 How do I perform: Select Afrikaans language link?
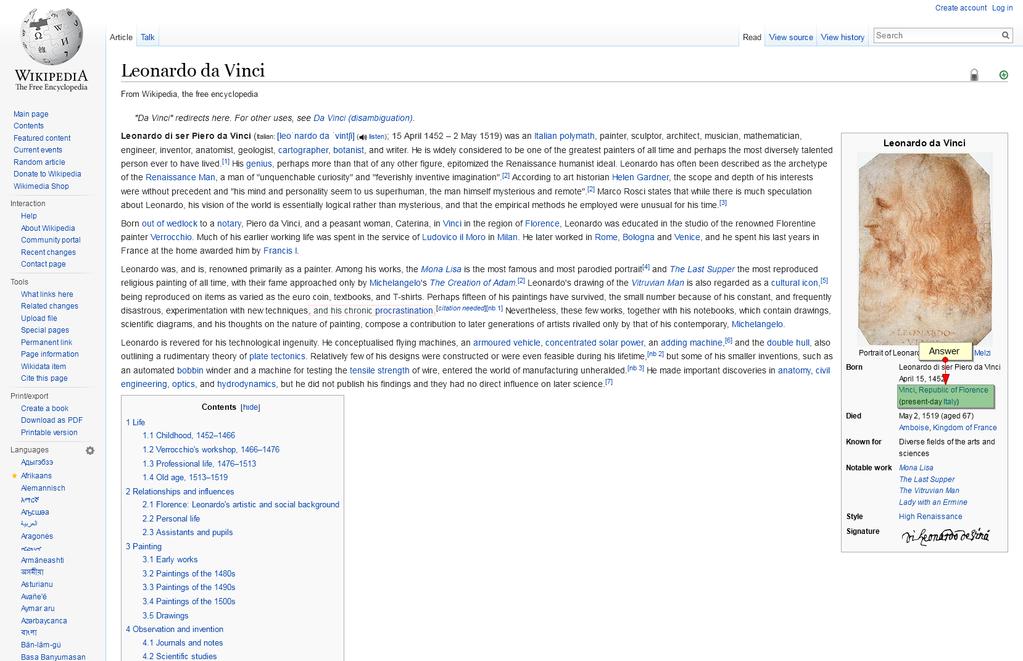(x=36, y=476)
